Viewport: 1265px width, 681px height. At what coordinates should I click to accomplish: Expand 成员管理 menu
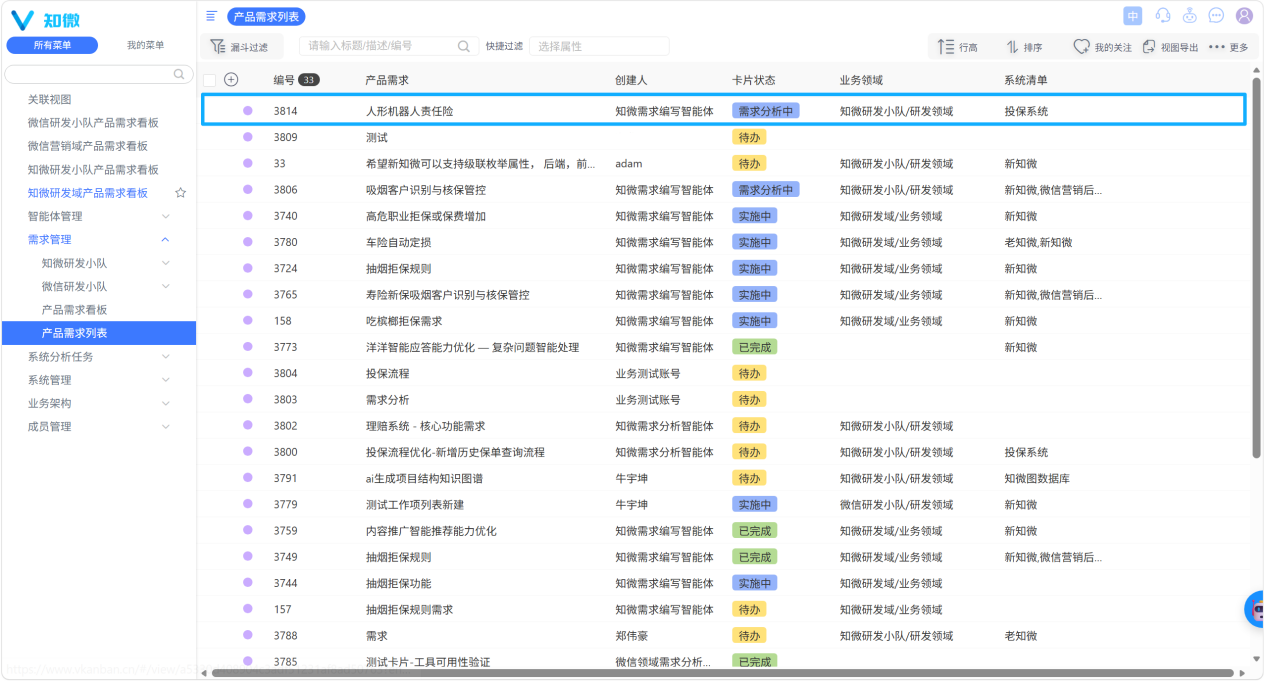pyautogui.click(x=166, y=426)
